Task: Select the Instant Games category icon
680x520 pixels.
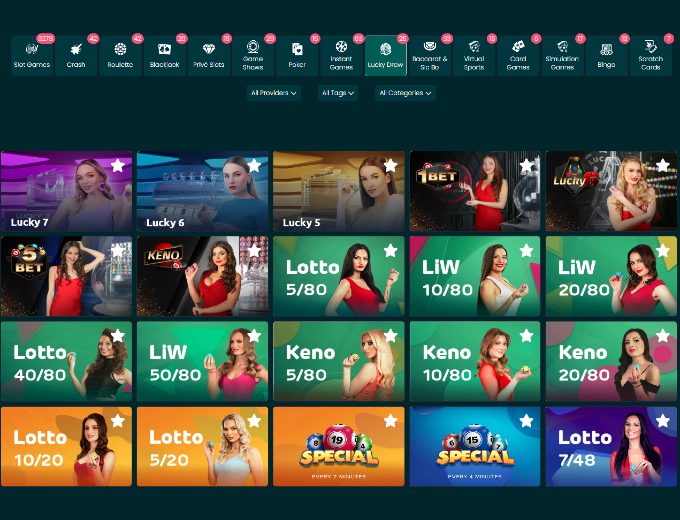Action: (x=341, y=46)
